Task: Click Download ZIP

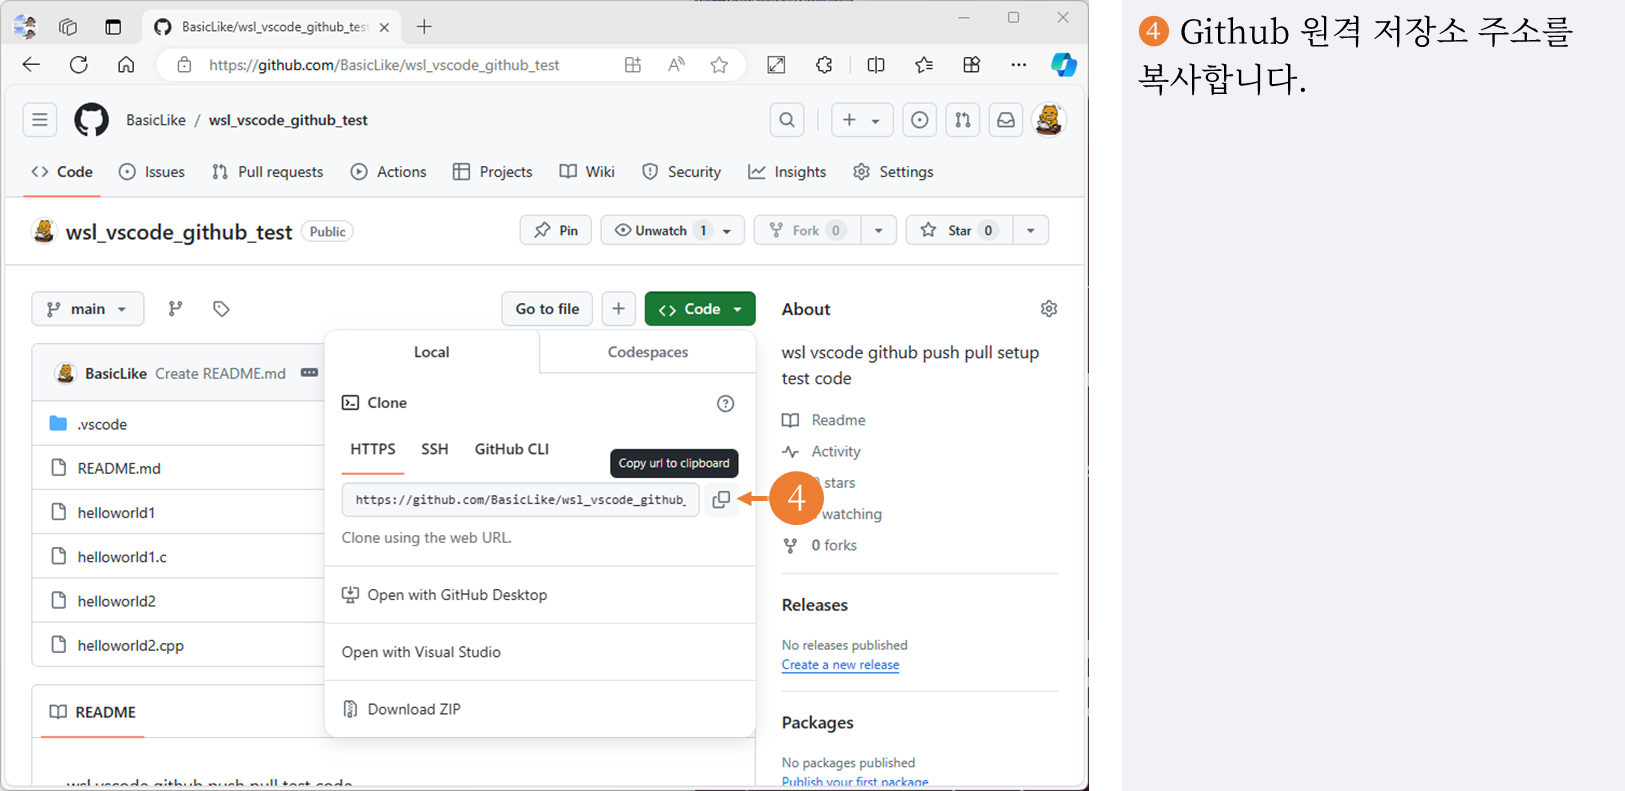Action: point(414,709)
